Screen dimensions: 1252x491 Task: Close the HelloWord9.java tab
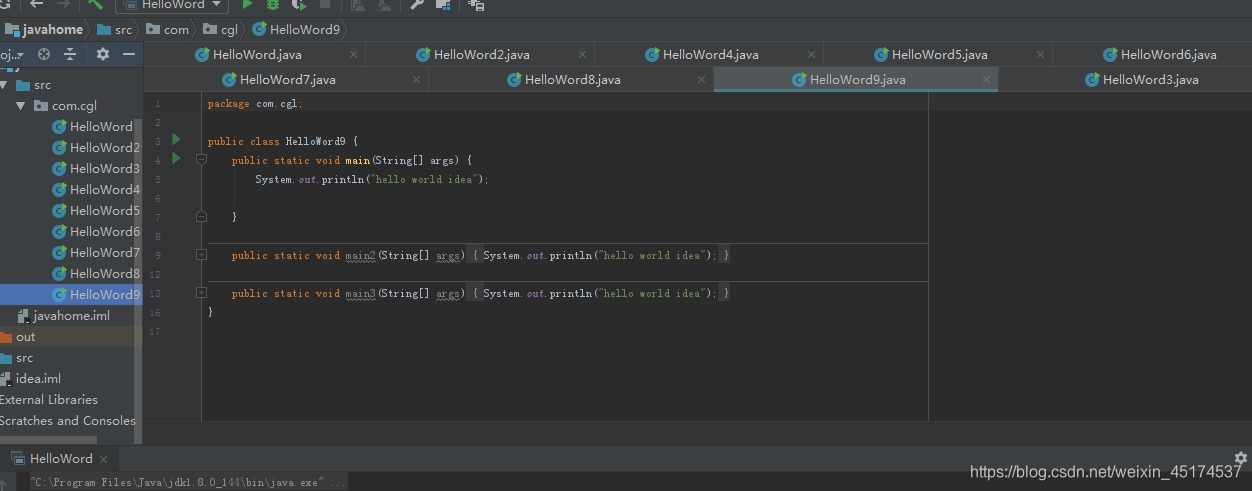987,79
